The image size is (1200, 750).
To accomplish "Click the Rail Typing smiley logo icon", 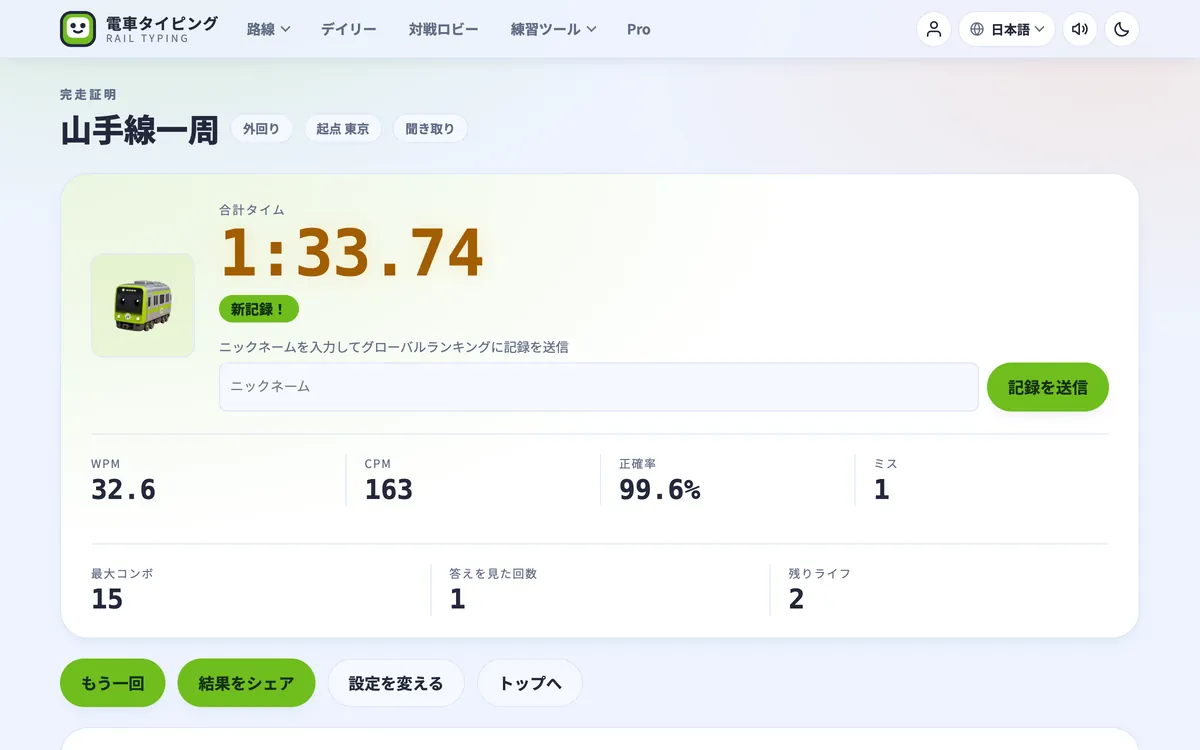I will (78, 29).
